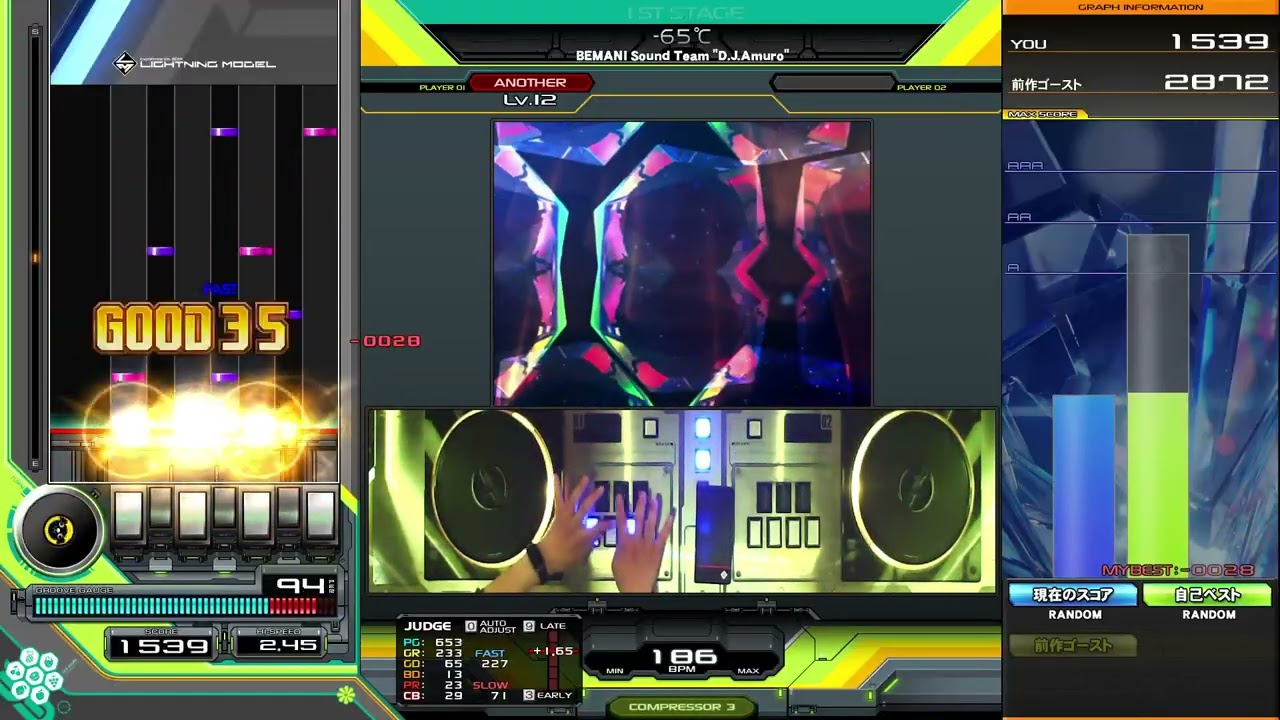Click the small blue FAST indicator above combo
This screenshot has height=720, width=1280.
220,289
